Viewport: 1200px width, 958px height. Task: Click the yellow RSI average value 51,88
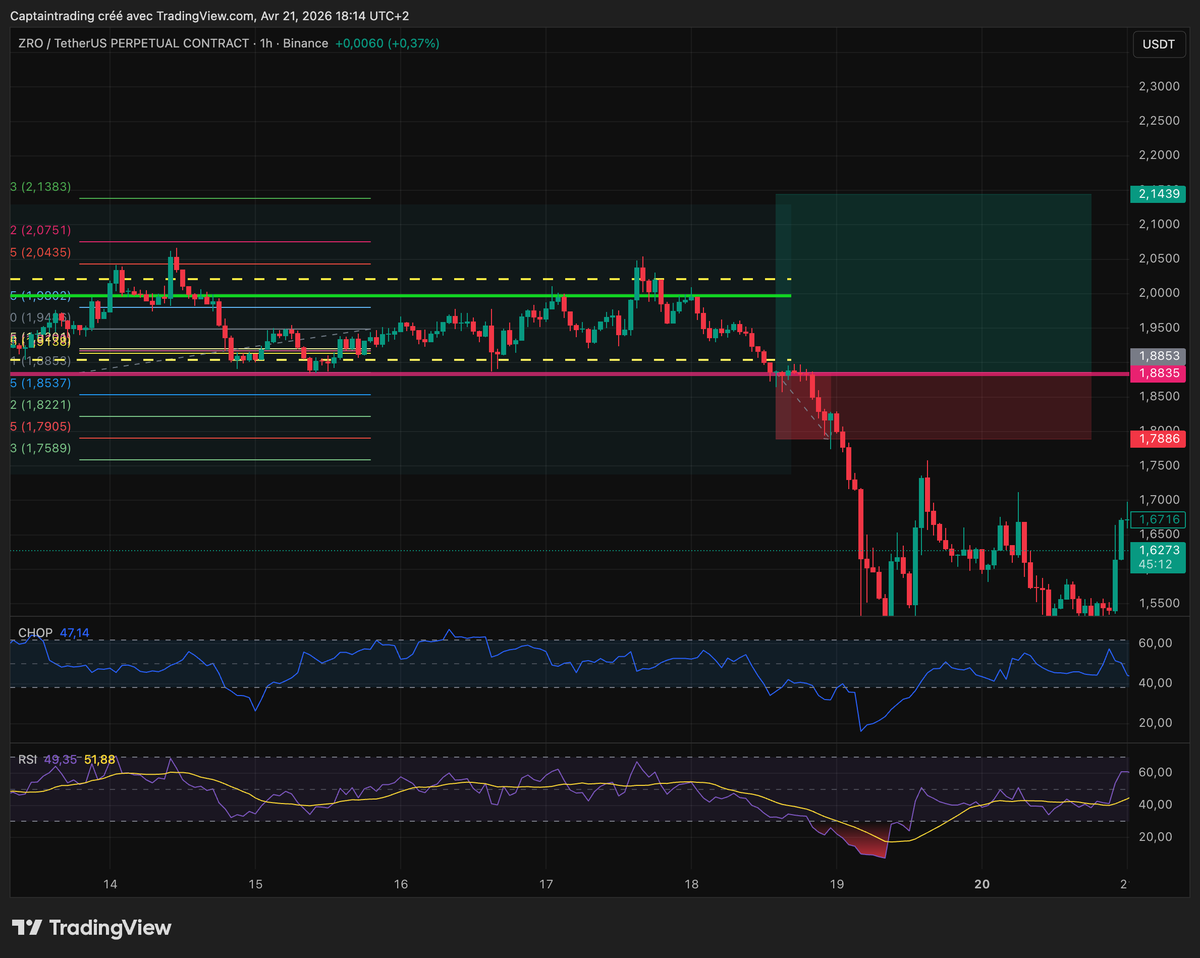tap(100, 760)
